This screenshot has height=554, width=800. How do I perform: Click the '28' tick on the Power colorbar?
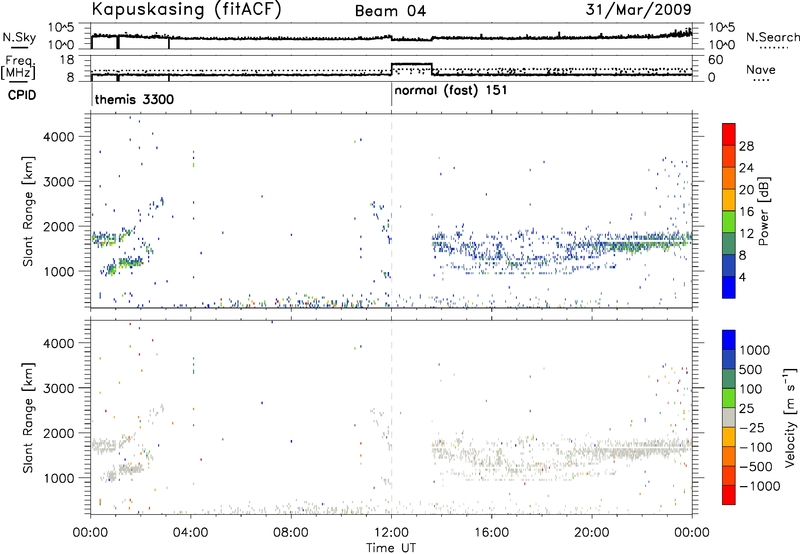[x=746, y=146]
